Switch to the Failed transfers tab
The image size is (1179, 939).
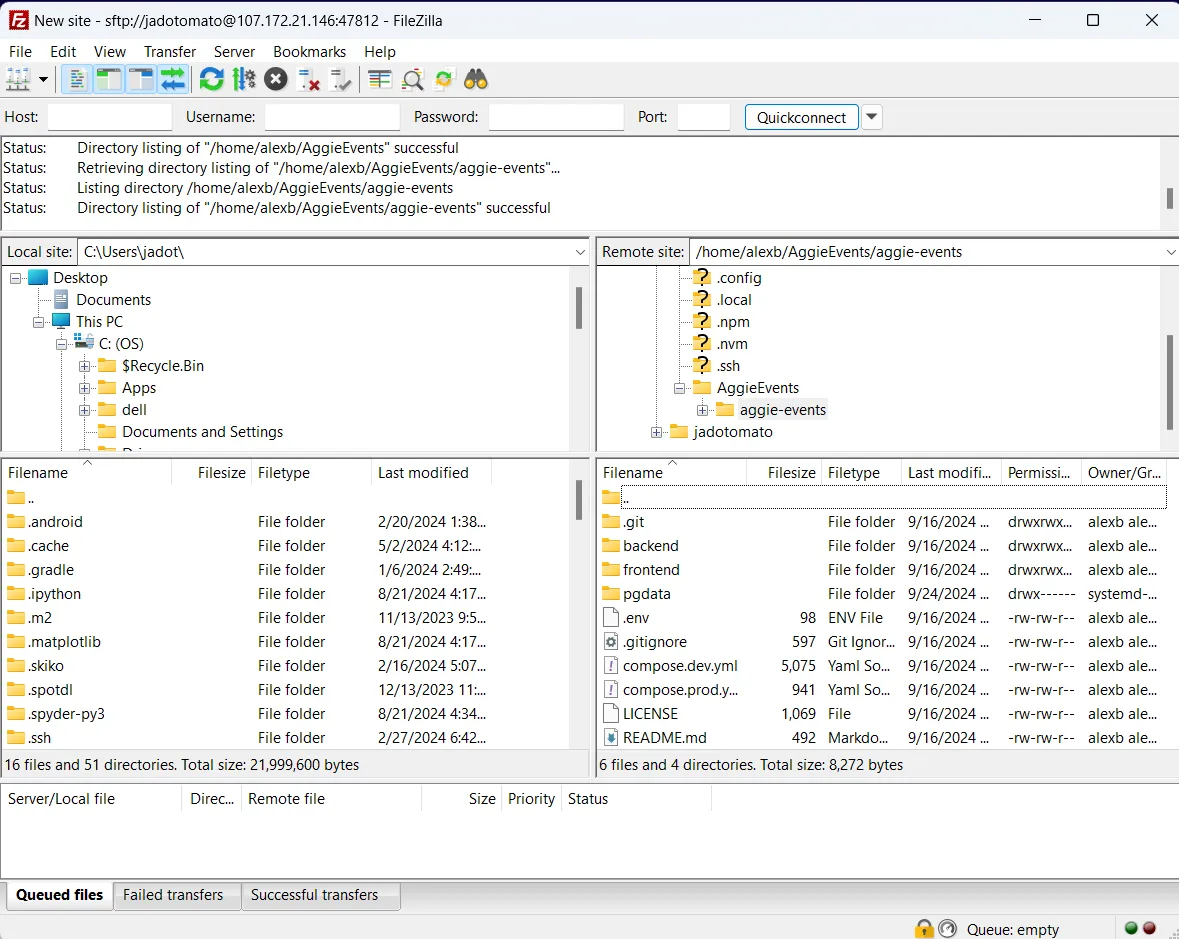[176, 896]
